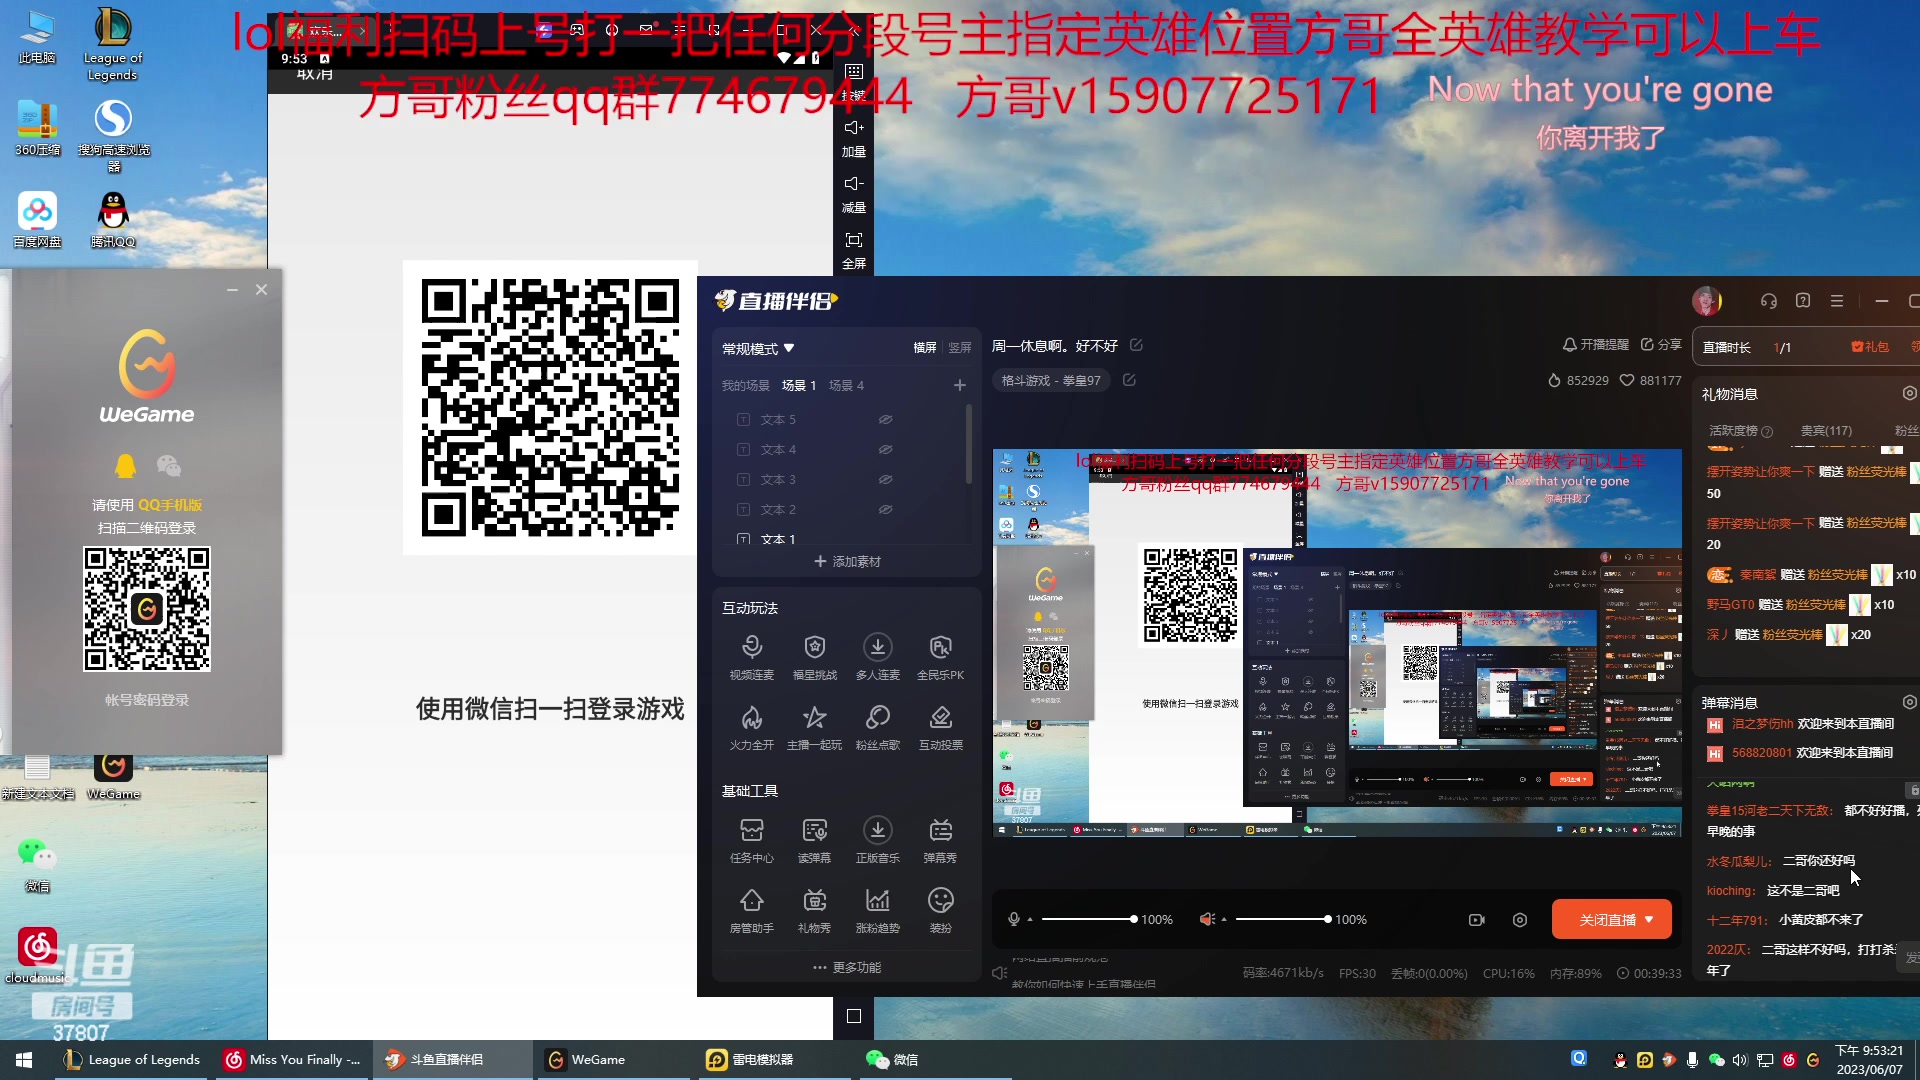Expand 关闭直播 button dropdown arrow
The image size is (1920, 1080).
pos(1650,920)
